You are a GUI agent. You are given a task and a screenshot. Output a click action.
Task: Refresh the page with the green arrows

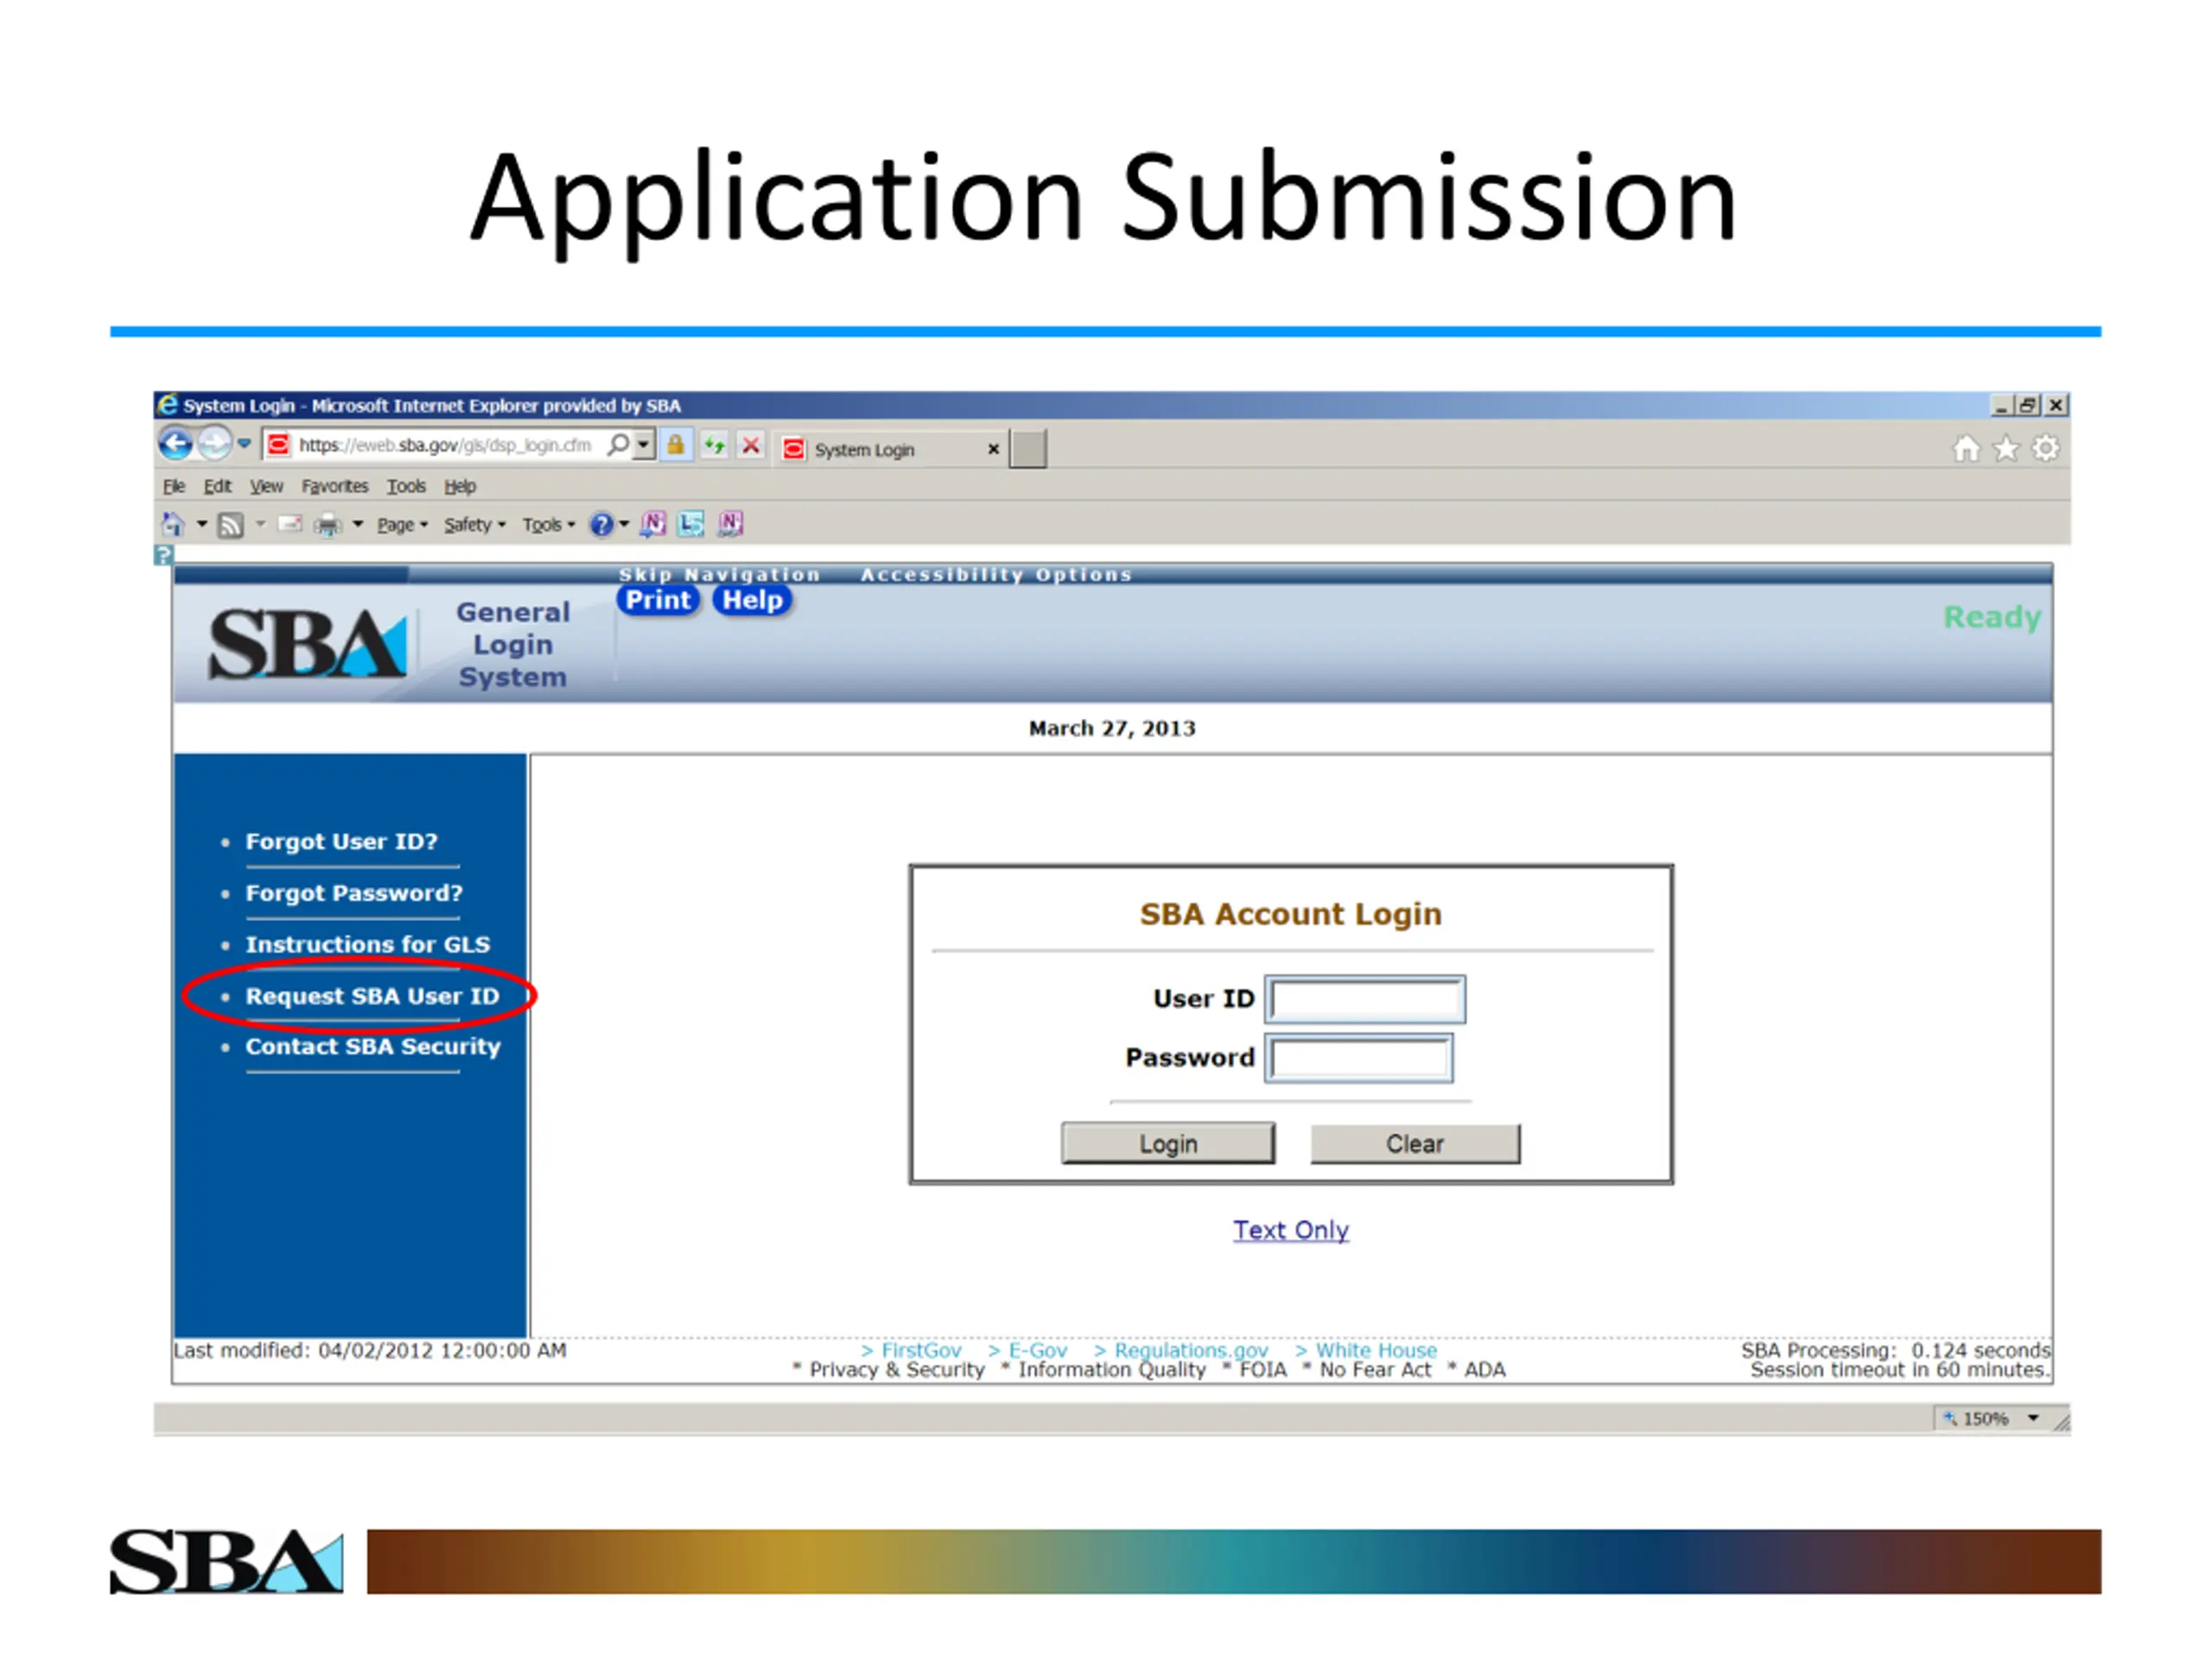pyautogui.click(x=714, y=445)
